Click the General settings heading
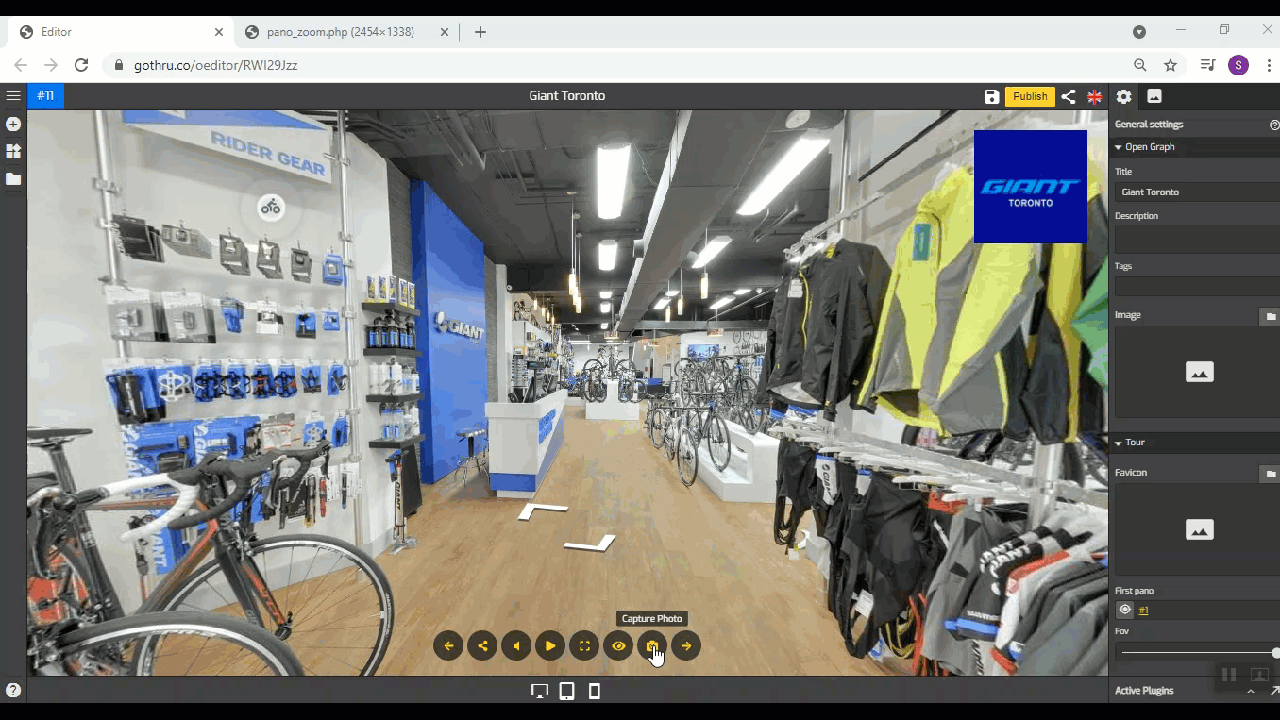This screenshot has height=720, width=1280. coord(1149,125)
